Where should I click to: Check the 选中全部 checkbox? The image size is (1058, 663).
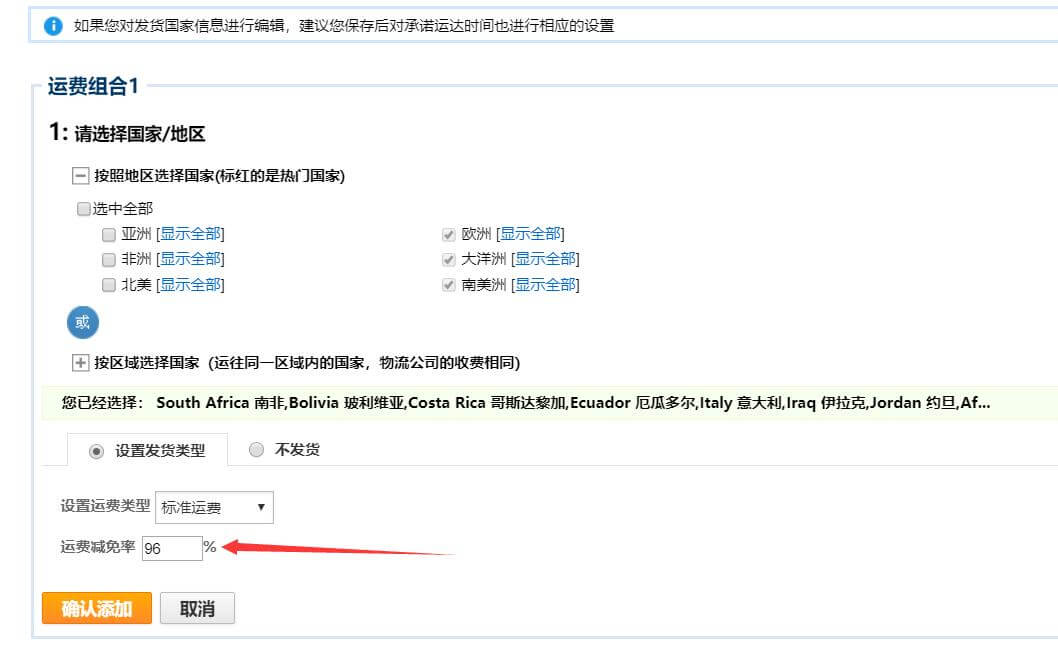84,210
